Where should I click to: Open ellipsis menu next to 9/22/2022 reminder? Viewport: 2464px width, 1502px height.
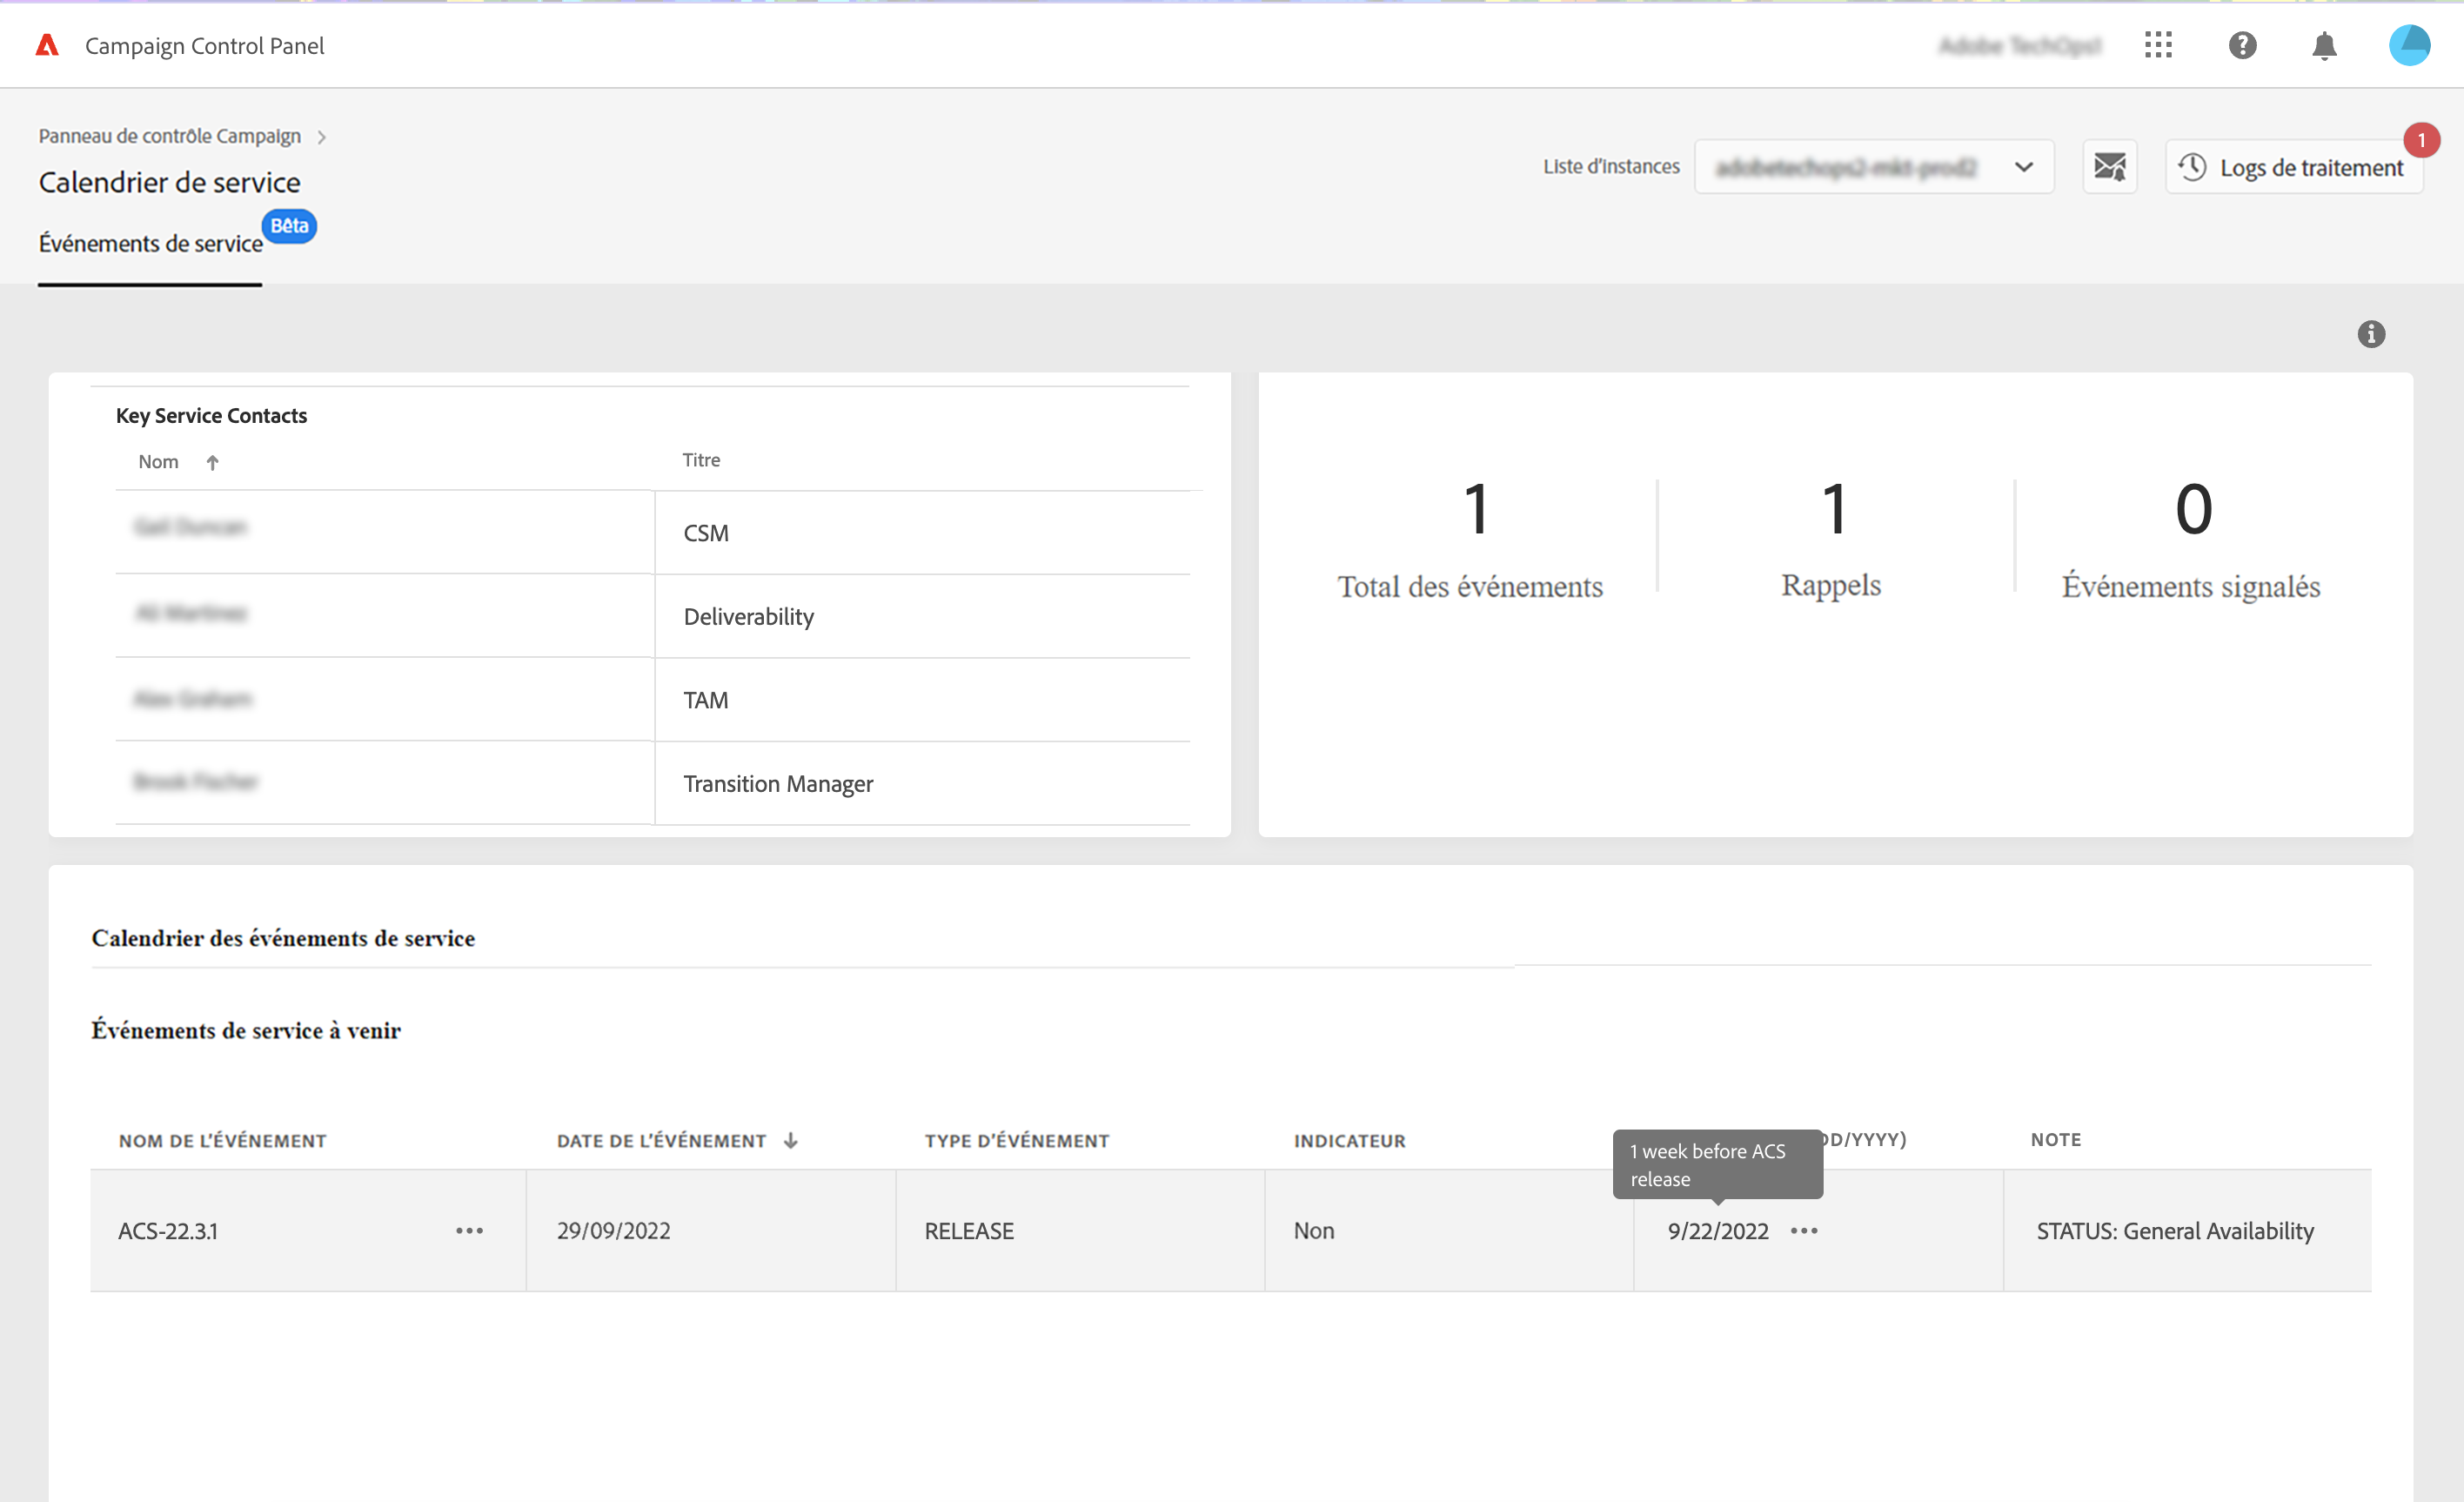coord(1804,1231)
